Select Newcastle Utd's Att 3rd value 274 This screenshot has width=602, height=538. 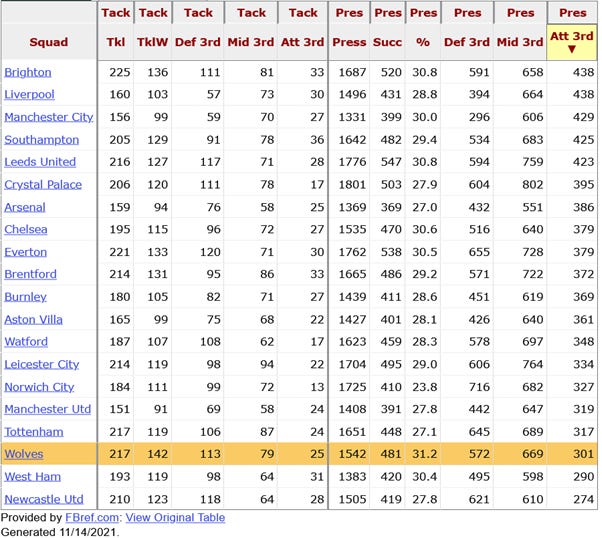click(x=584, y=499)
